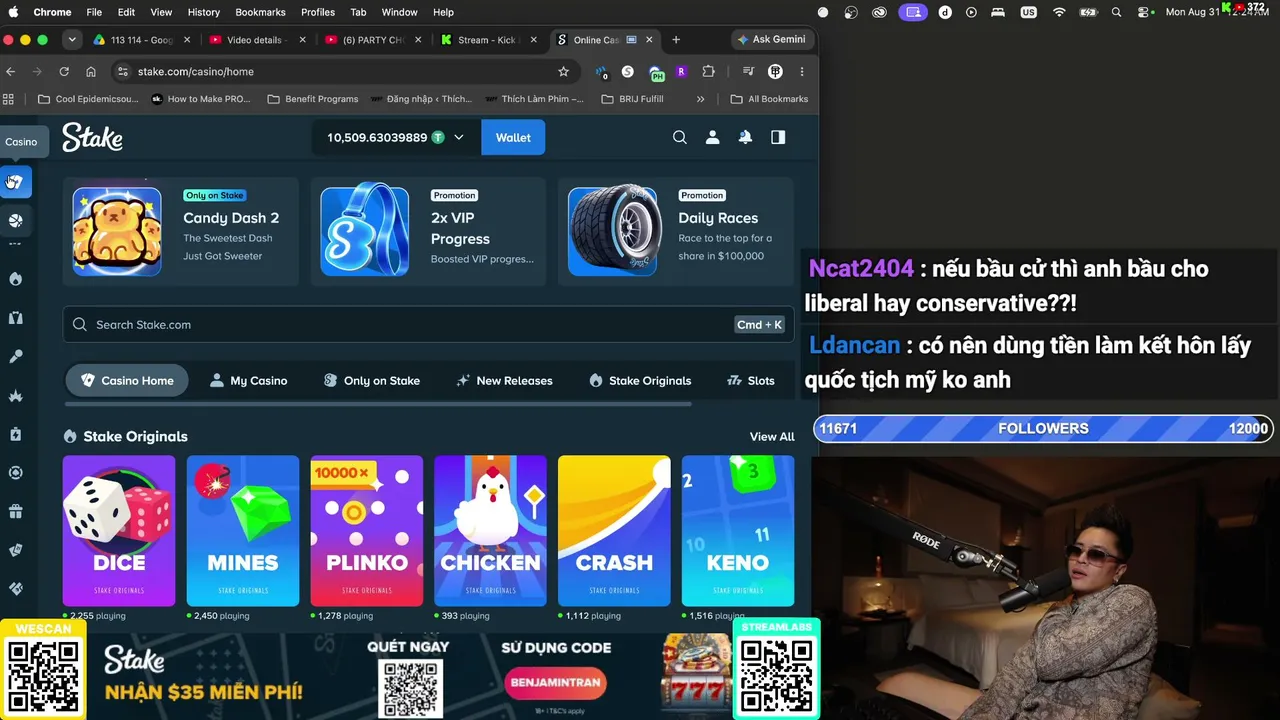Click View All for Stake Originals
The height and width of the screenshot is (720, 1280).
pyautogui.click(x=772, y=437)
